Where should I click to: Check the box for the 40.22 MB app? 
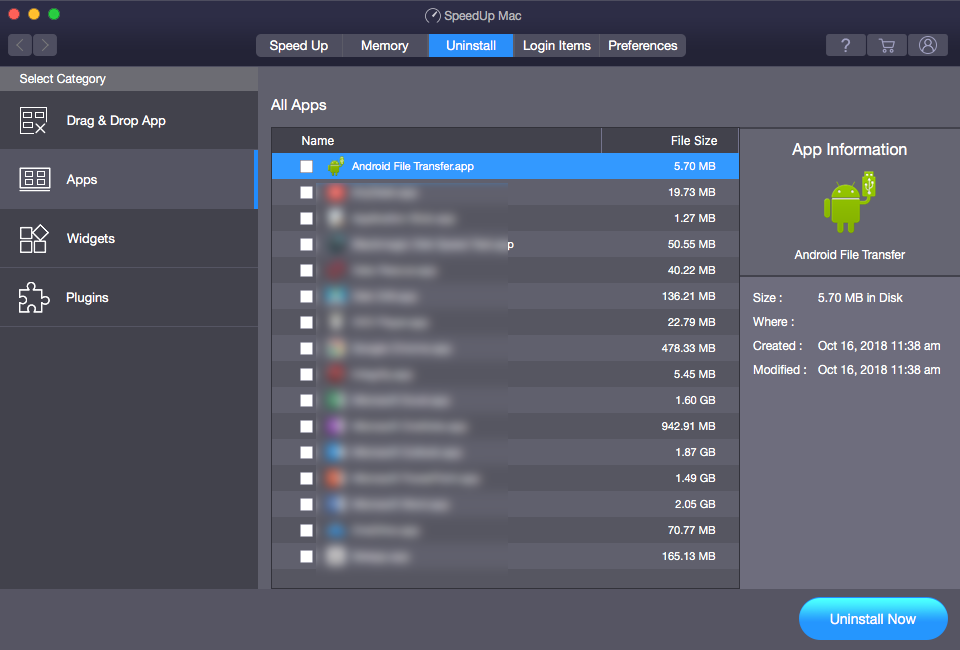pyautogui.click(x=306, y=271)
